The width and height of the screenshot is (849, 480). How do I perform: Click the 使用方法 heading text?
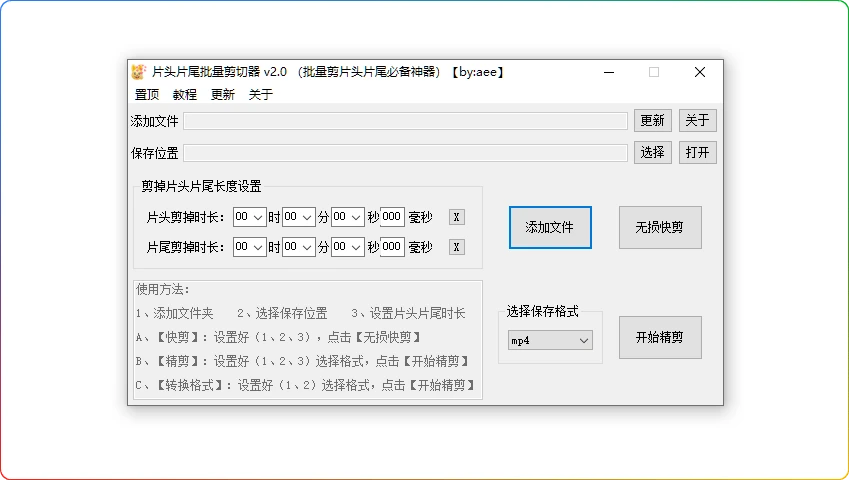(x=162, y=290)
